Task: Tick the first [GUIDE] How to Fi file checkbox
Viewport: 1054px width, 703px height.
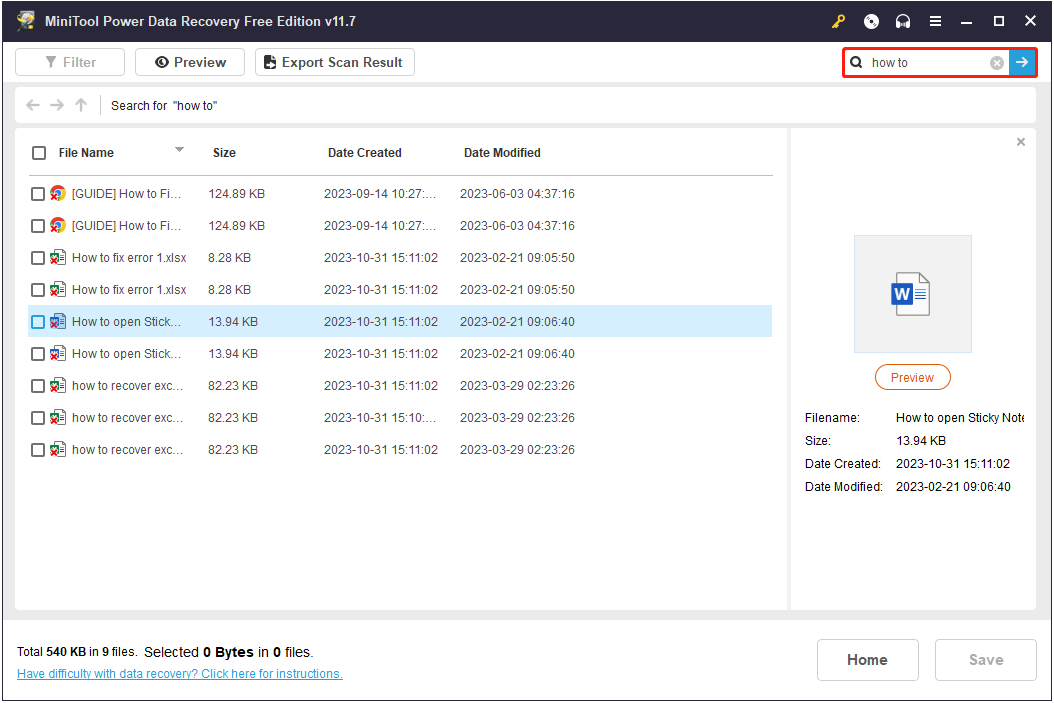Action: click(38, 194)
